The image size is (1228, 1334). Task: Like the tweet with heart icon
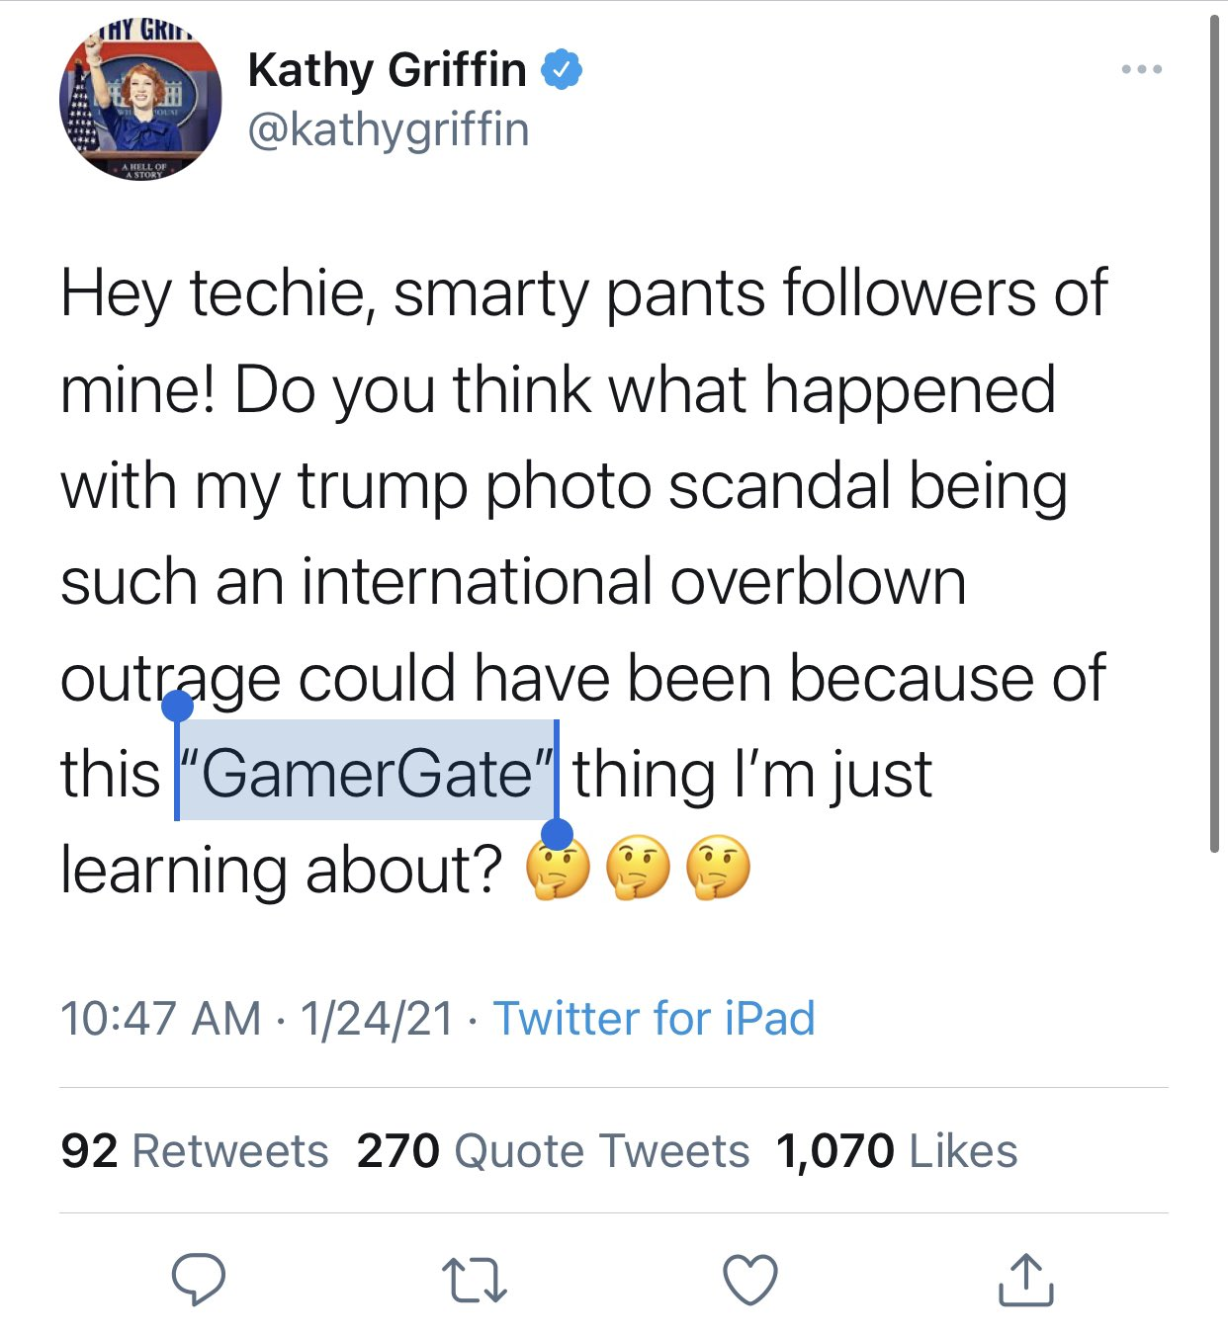click(x=750, y=1279)
